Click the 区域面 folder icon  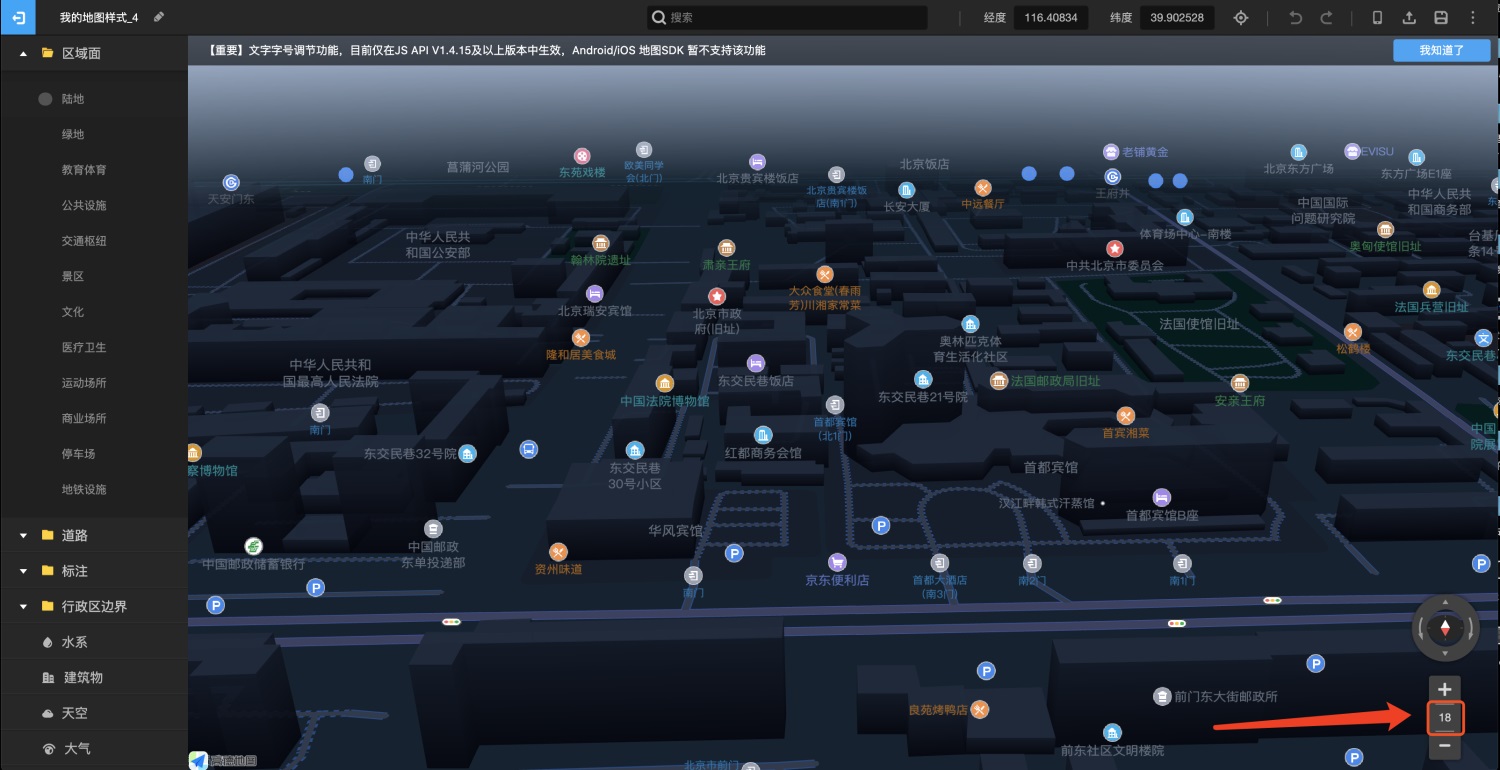[x=47, y=53]
